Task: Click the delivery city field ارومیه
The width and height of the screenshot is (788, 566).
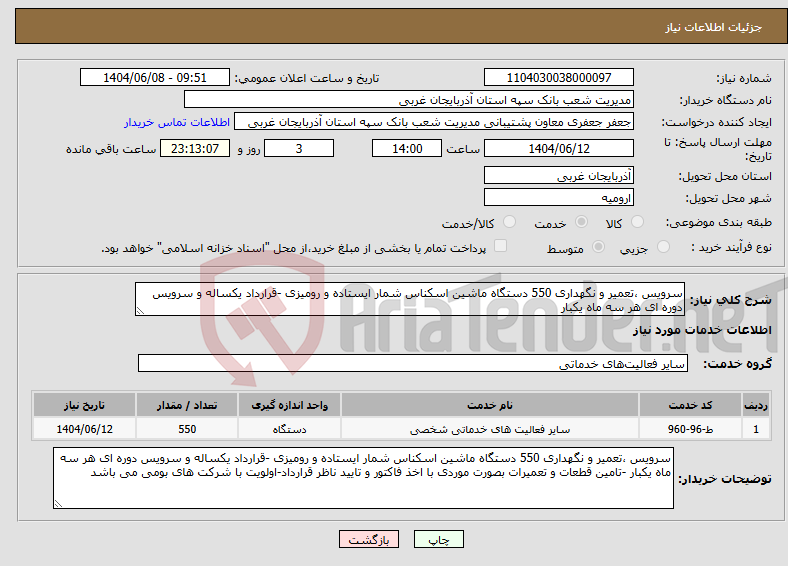Action: [558, 197]
